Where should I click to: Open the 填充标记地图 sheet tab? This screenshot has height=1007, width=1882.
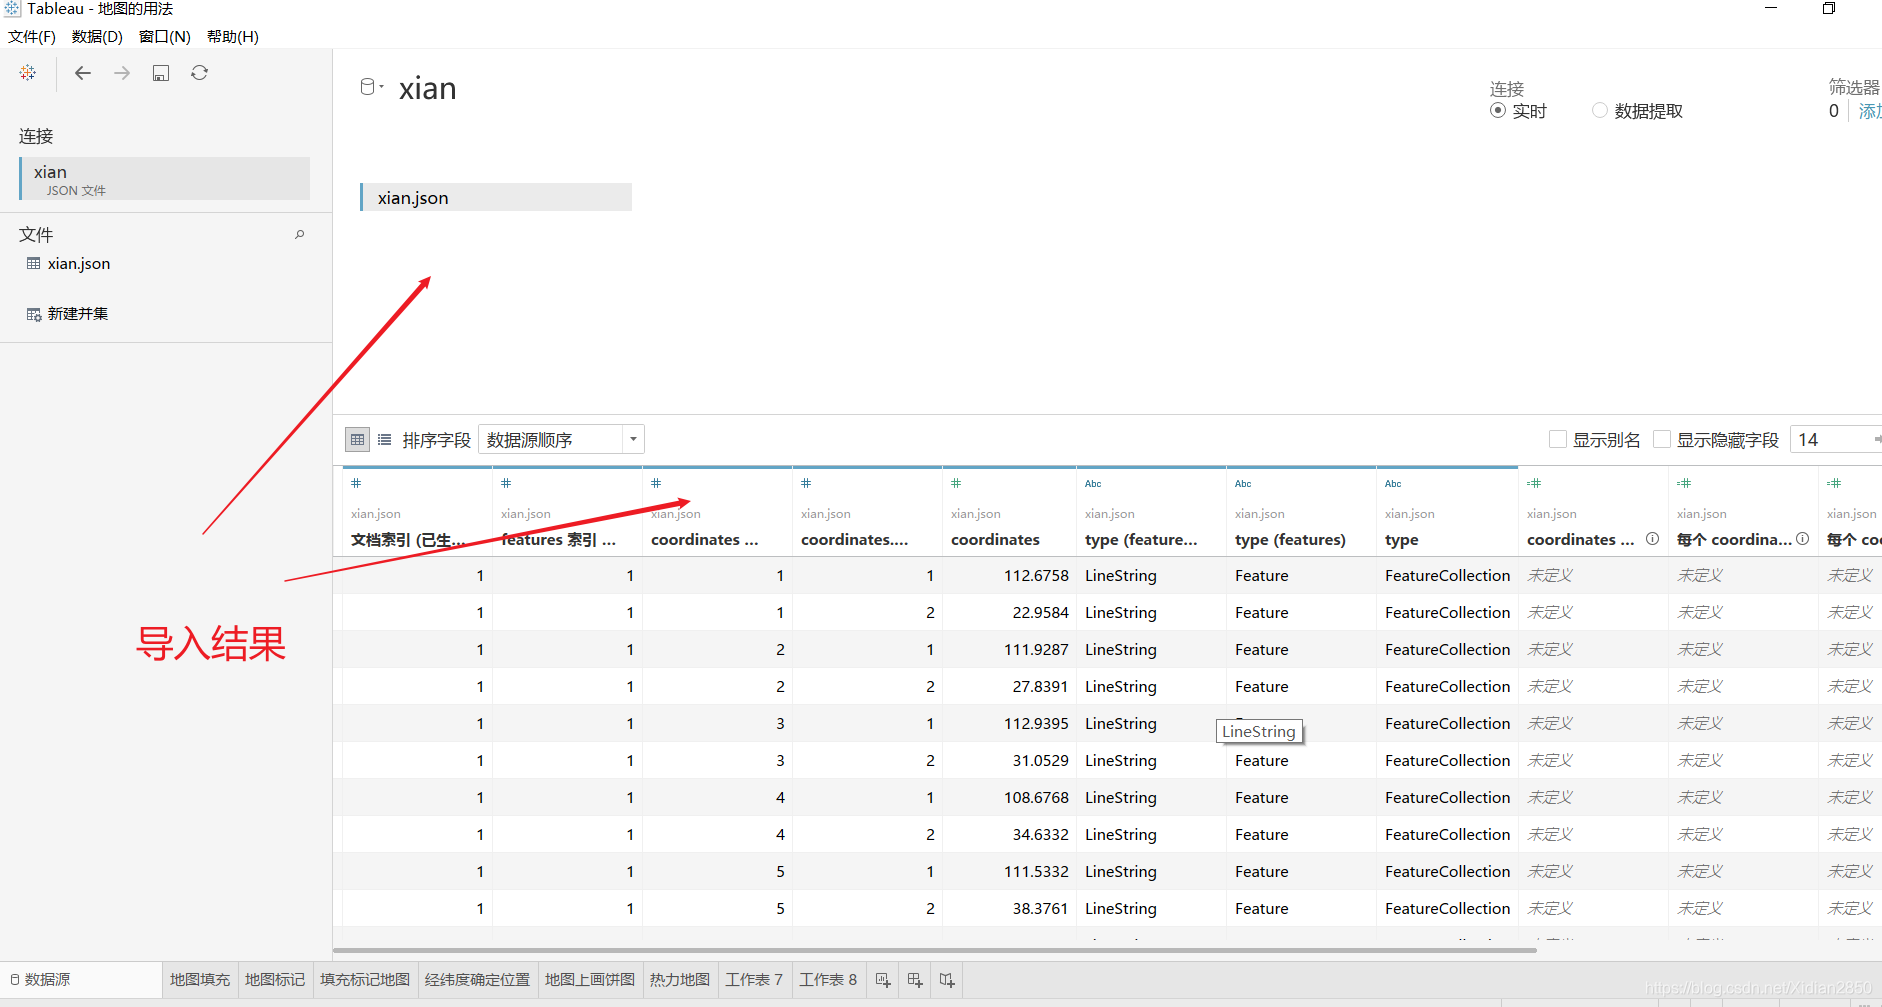[x=365, y=980]
